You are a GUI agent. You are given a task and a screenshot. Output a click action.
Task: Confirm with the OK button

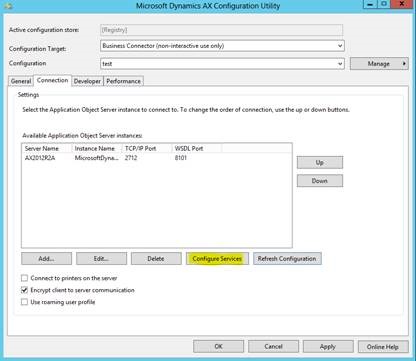218,347
